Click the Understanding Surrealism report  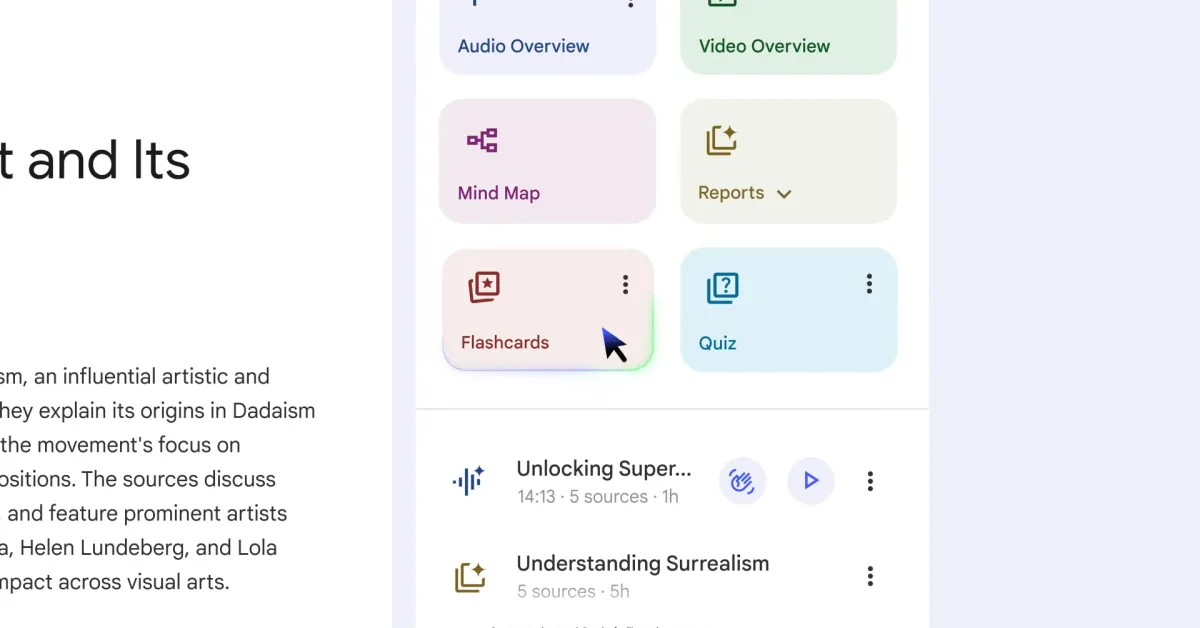coord(642,564)
